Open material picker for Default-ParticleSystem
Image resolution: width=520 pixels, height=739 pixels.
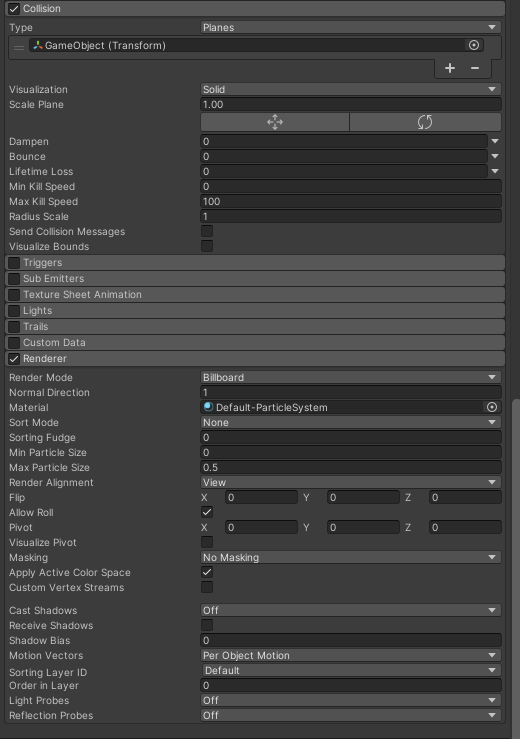[492, 407]
